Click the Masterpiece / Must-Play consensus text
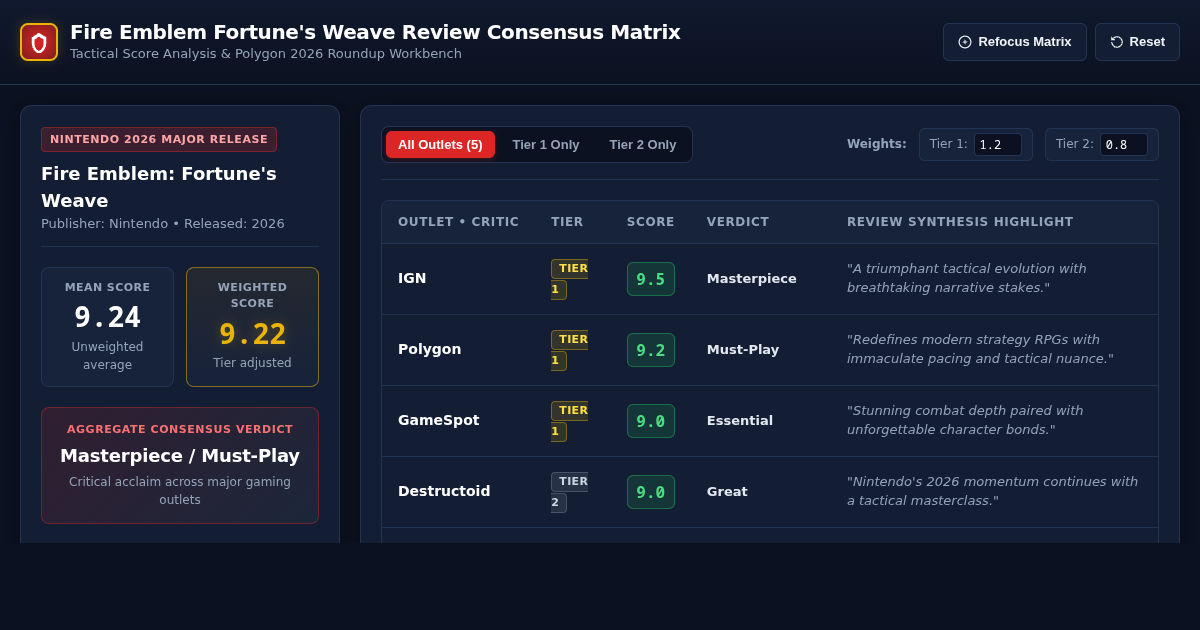The image size is (1200, 630). (180, 456)
